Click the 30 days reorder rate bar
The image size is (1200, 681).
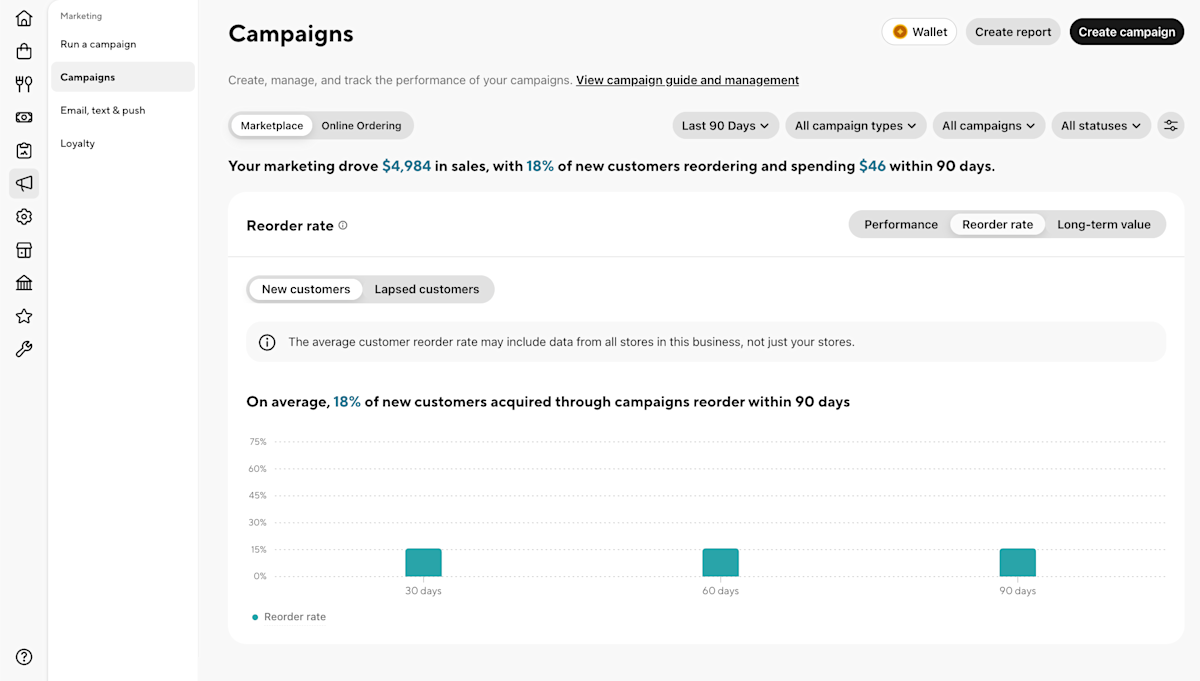[423, 563]
